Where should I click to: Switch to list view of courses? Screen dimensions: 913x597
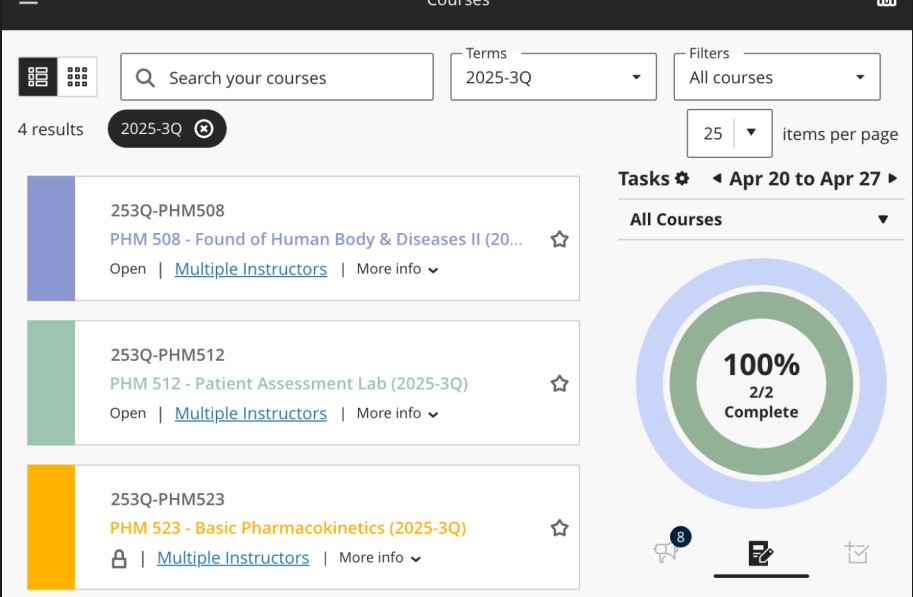(38, 77)
